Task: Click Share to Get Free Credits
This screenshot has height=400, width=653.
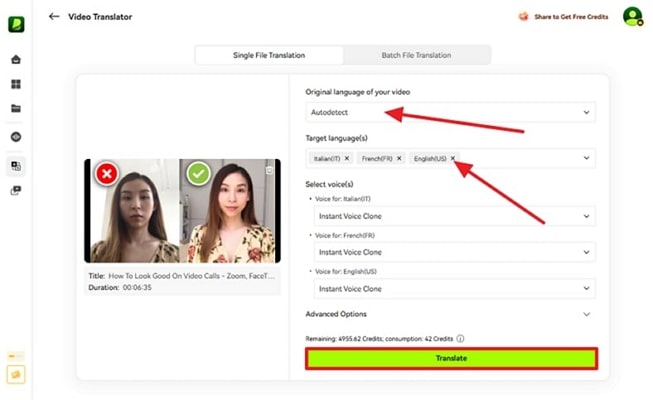Action: [x=564, y=16]
